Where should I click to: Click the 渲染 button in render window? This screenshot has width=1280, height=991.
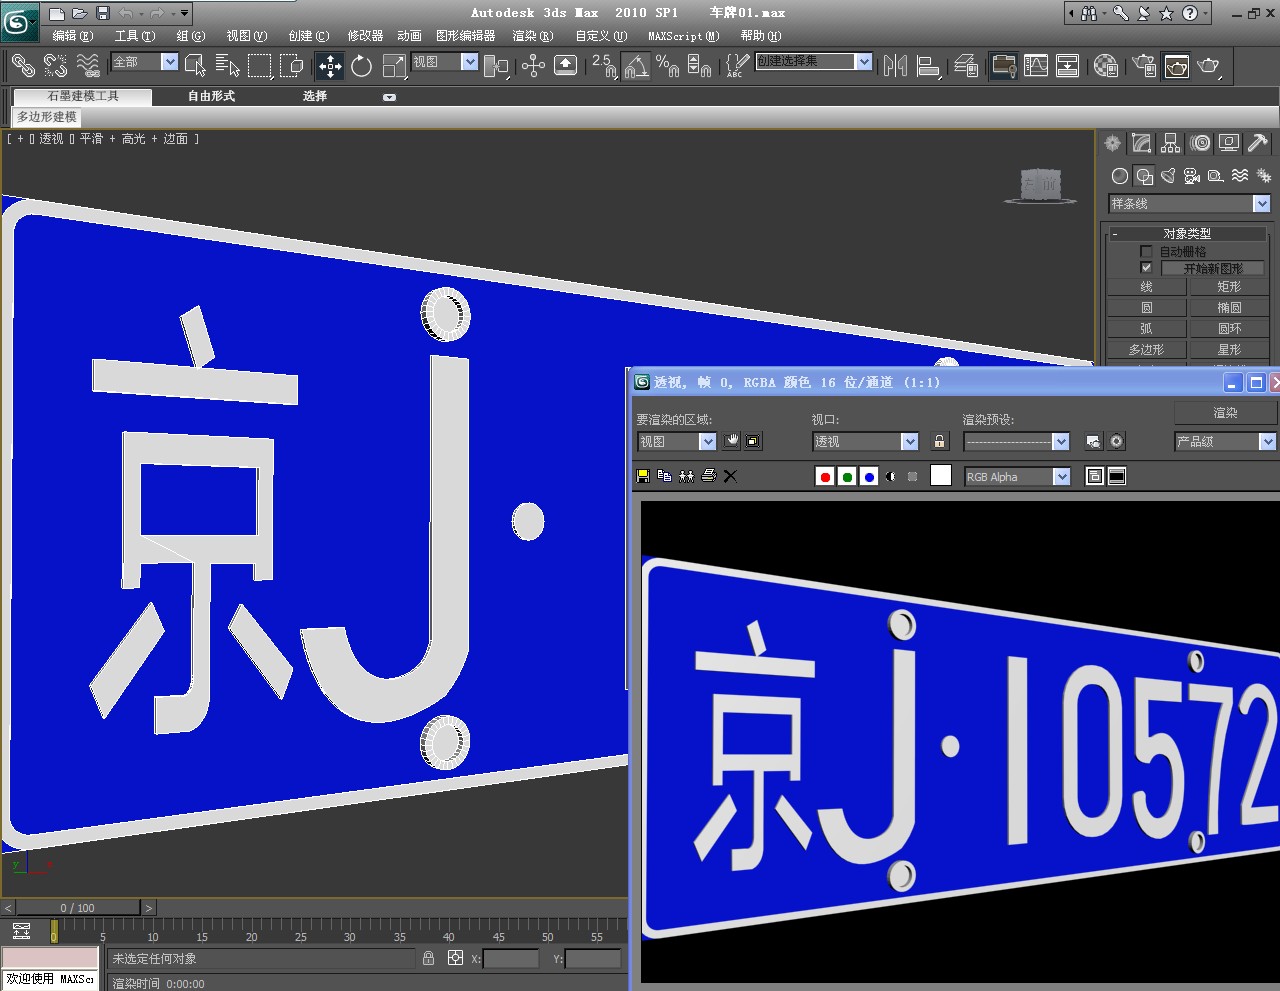click(1225, 412)
